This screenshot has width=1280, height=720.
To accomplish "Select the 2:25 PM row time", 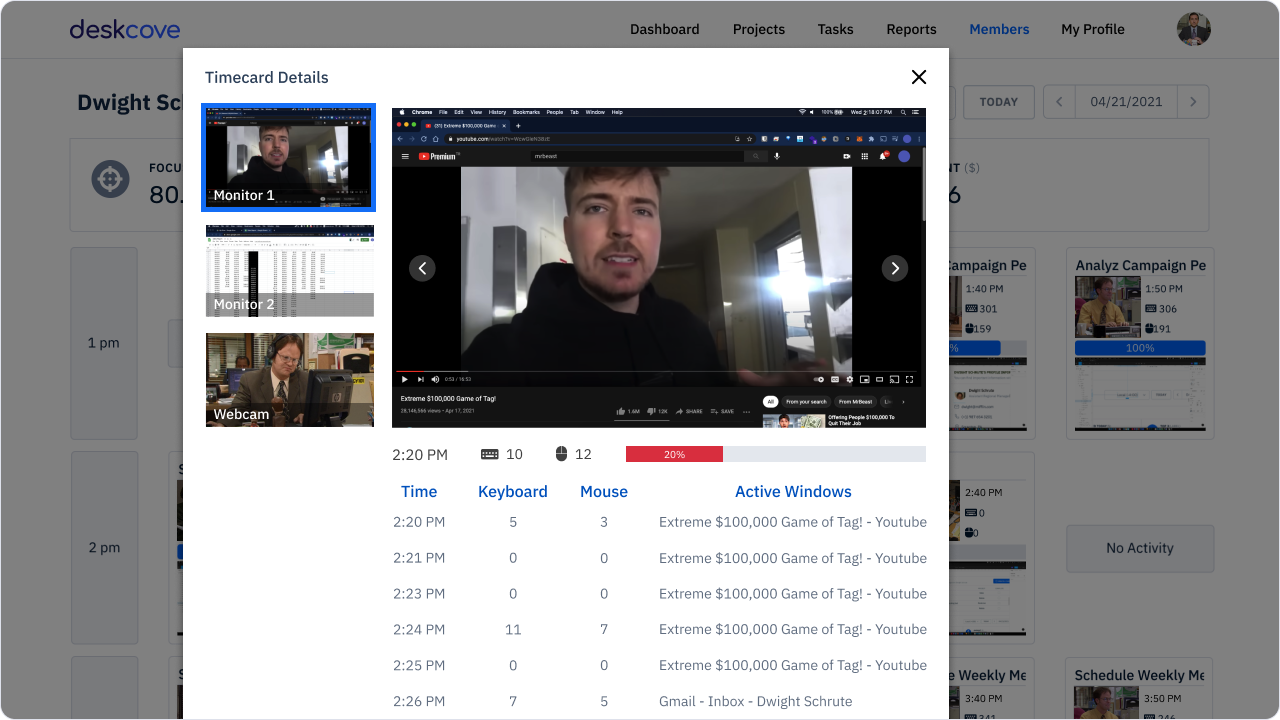I will 419,665.
